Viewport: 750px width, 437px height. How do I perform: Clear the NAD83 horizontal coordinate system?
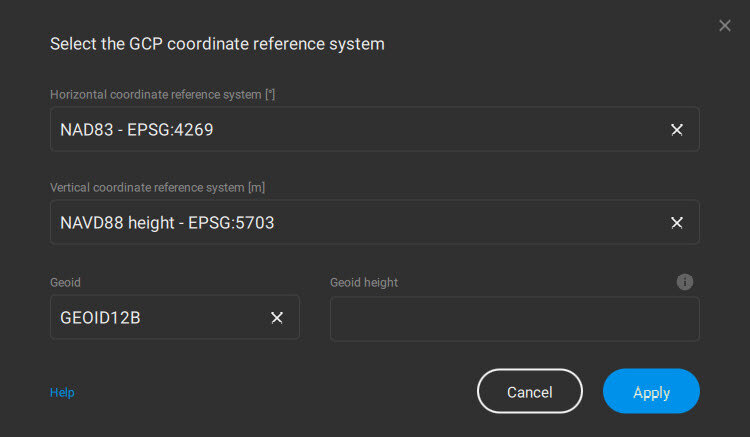(x=677, y=130)
